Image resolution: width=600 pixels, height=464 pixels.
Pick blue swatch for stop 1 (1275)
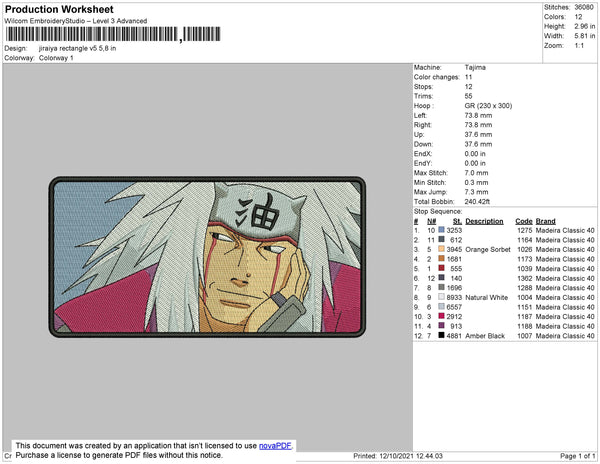(441, 230)
